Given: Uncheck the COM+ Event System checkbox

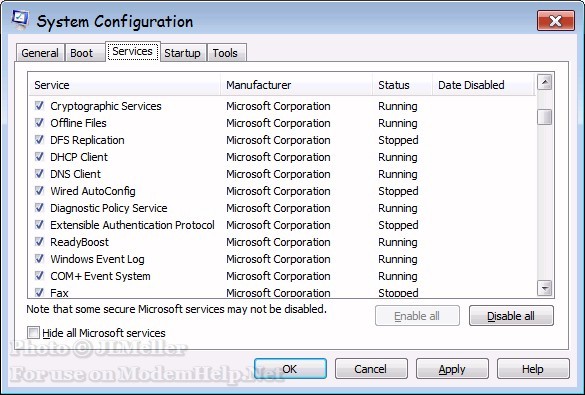Looking at the screenshot, I should pyautogui.click(x=39, y=276).
